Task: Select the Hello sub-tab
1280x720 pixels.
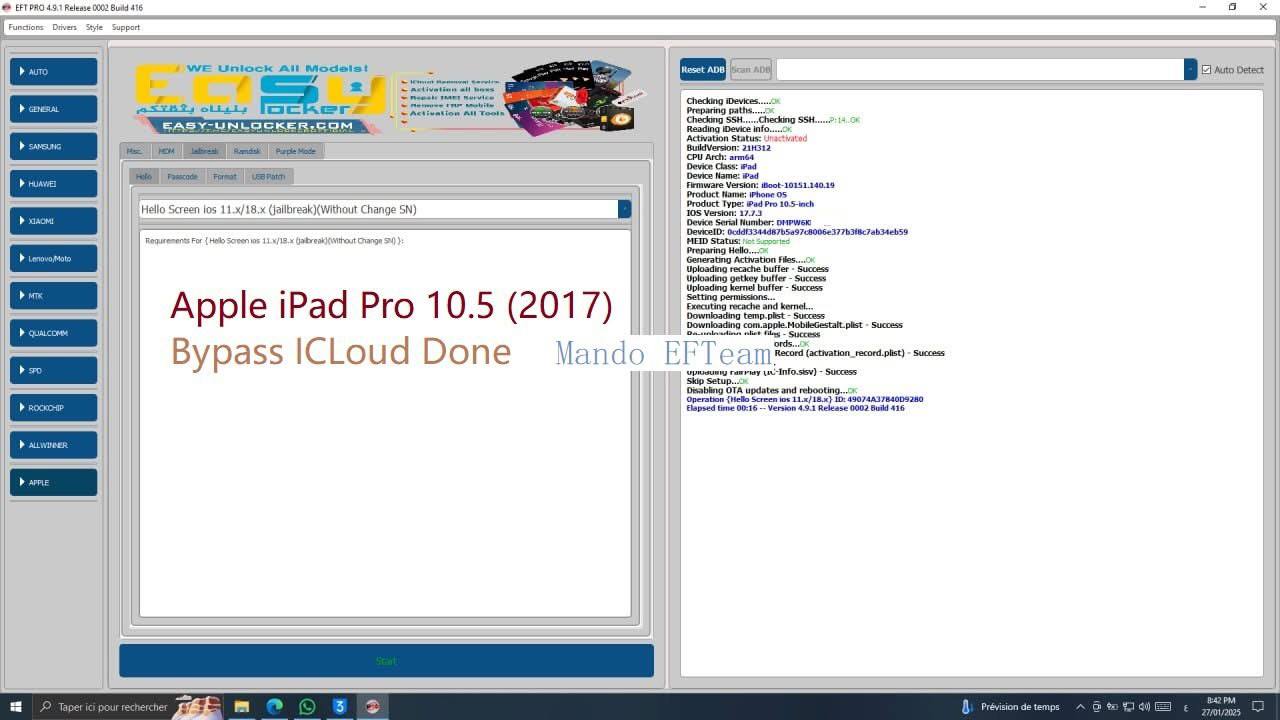Action: tap(144, 176)
